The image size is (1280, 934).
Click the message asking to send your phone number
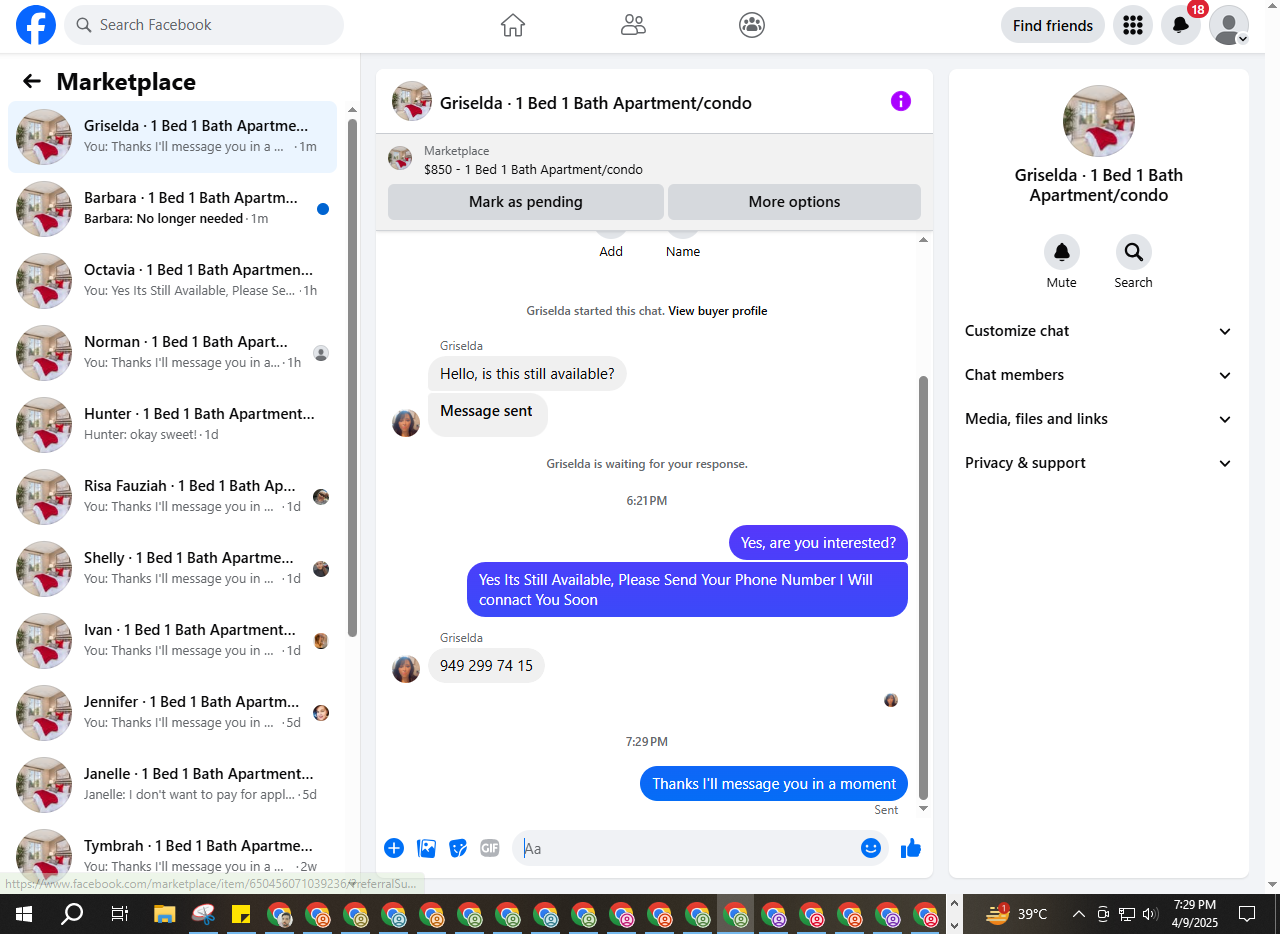[687, 590]
